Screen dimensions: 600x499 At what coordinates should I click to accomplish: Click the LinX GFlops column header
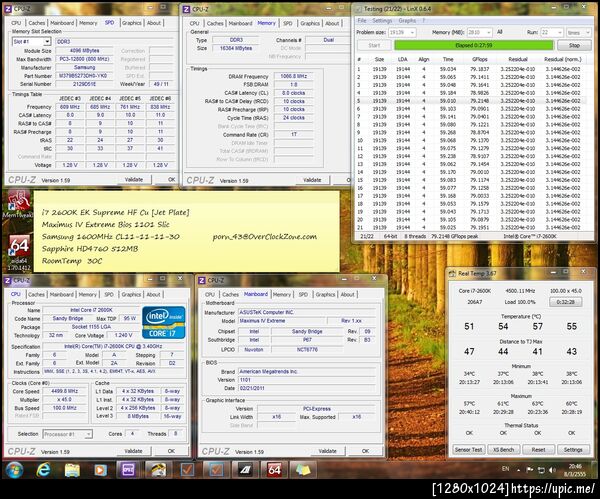[479, 59]
